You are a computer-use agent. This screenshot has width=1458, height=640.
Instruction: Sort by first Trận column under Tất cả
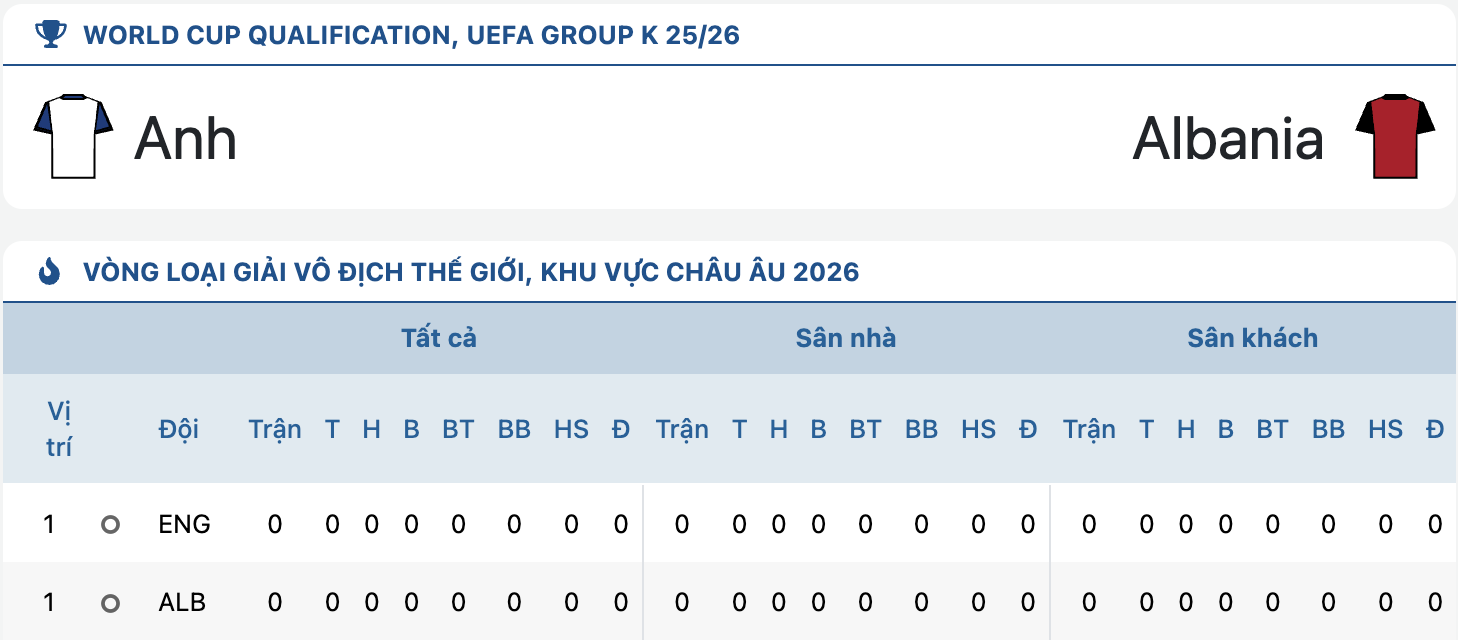click(275, 429)
